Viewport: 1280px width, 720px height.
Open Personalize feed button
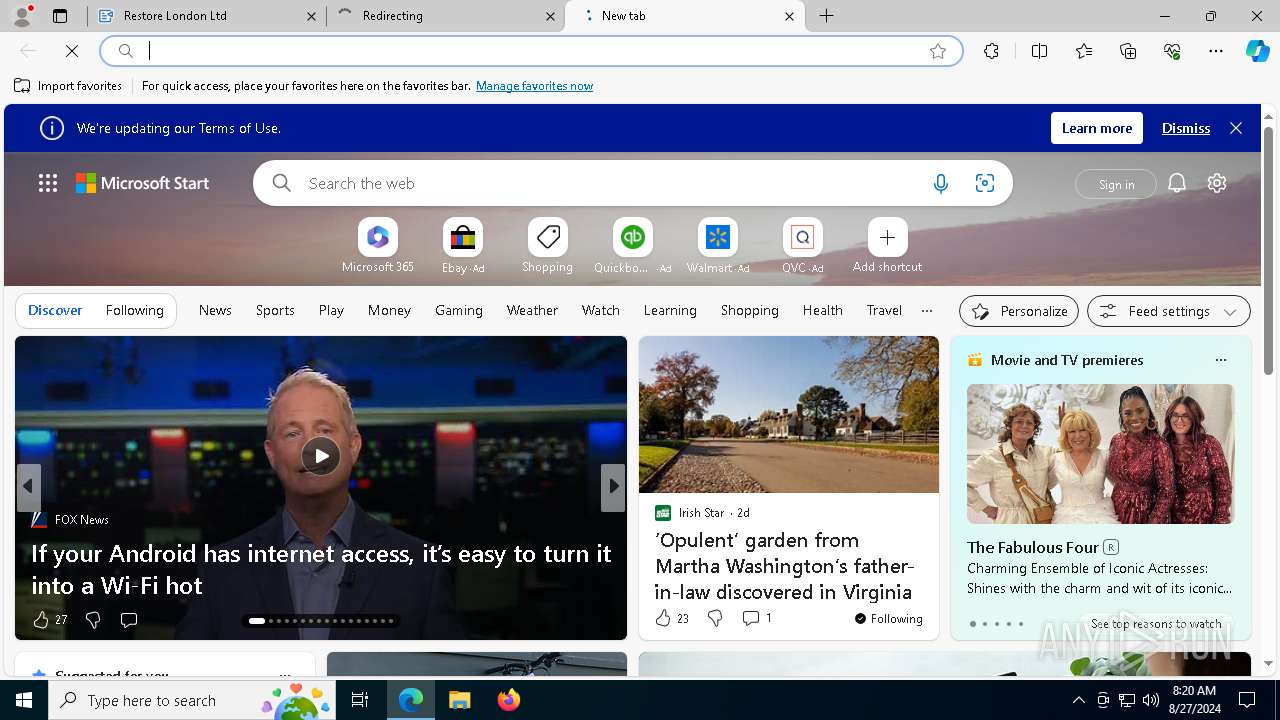(1019, 311)
